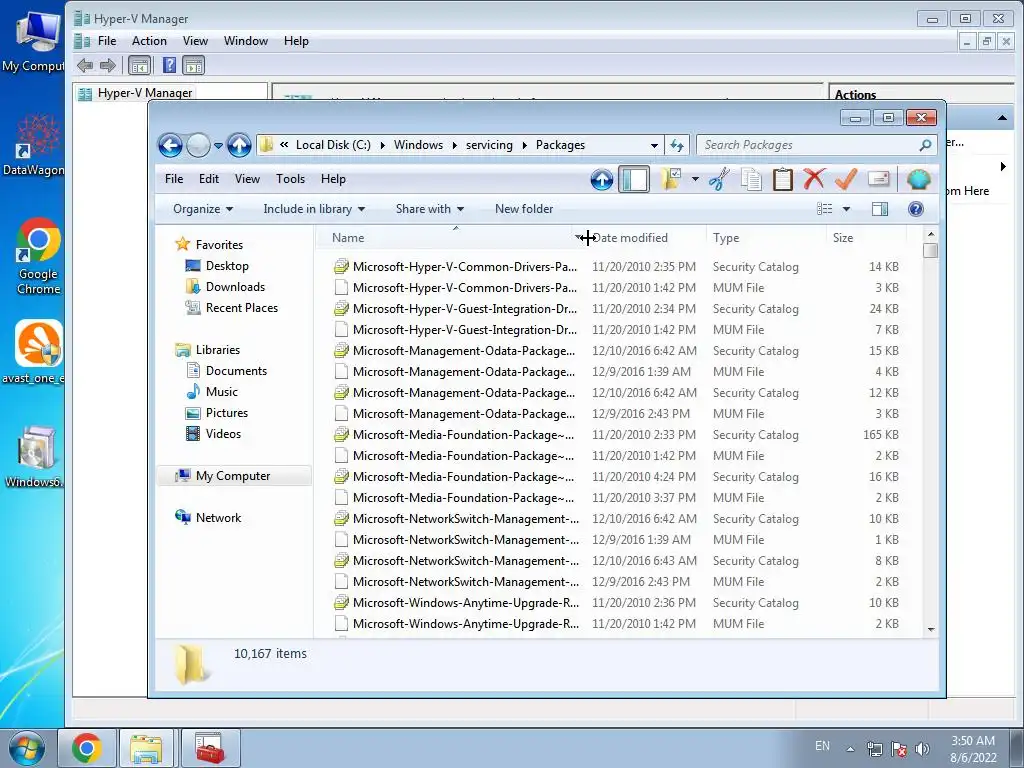
Task: Select Google Chrome desktop icon
Action: pyautogui.click(x=38, y=256)
